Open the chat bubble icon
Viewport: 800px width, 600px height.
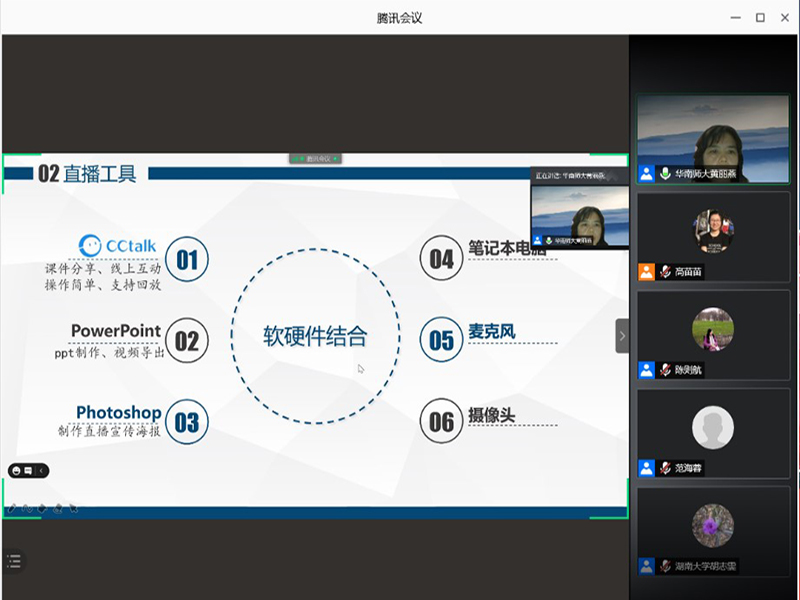coord(28,470)
